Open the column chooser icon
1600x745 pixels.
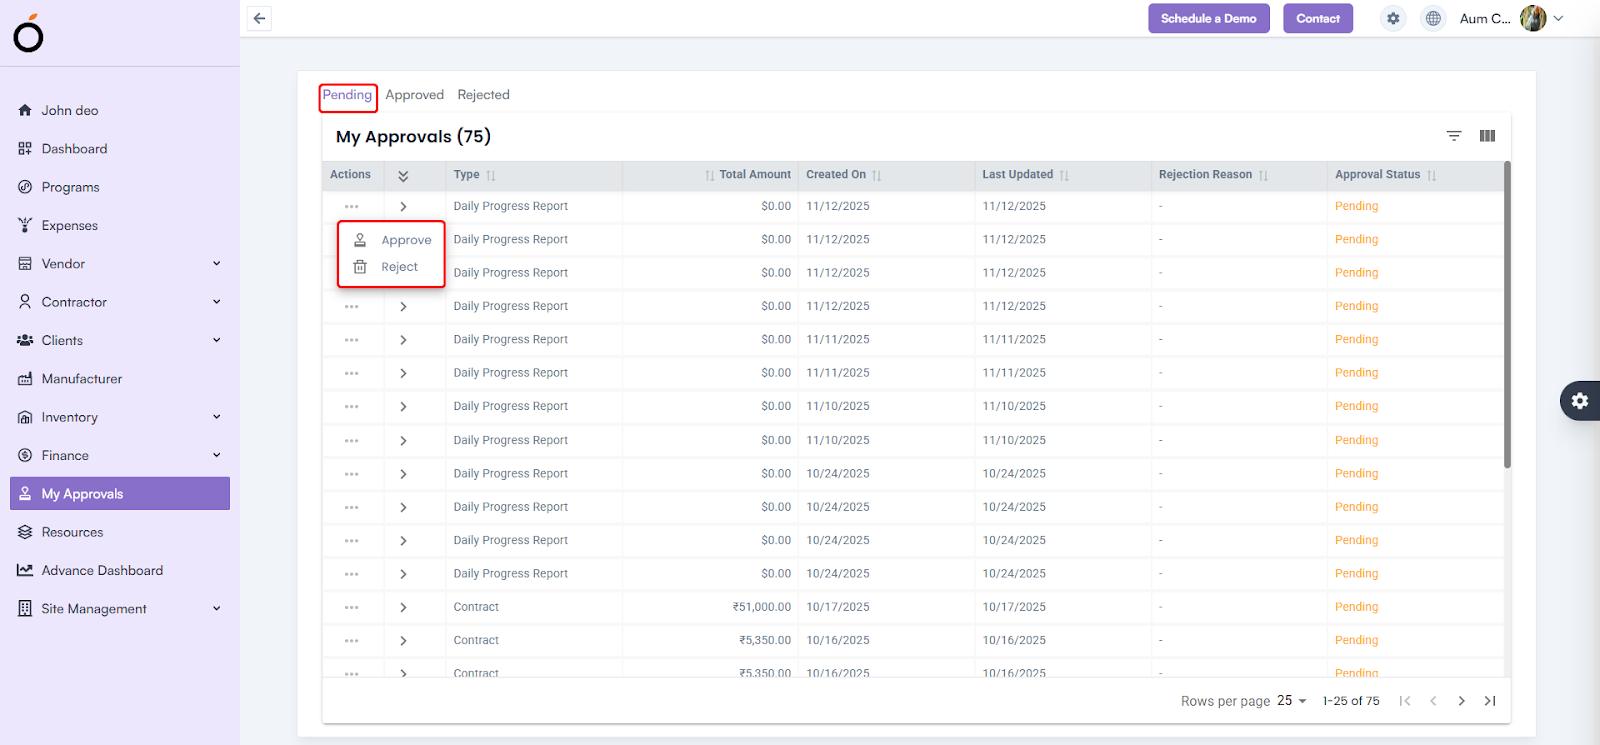tap(1487, 136)
